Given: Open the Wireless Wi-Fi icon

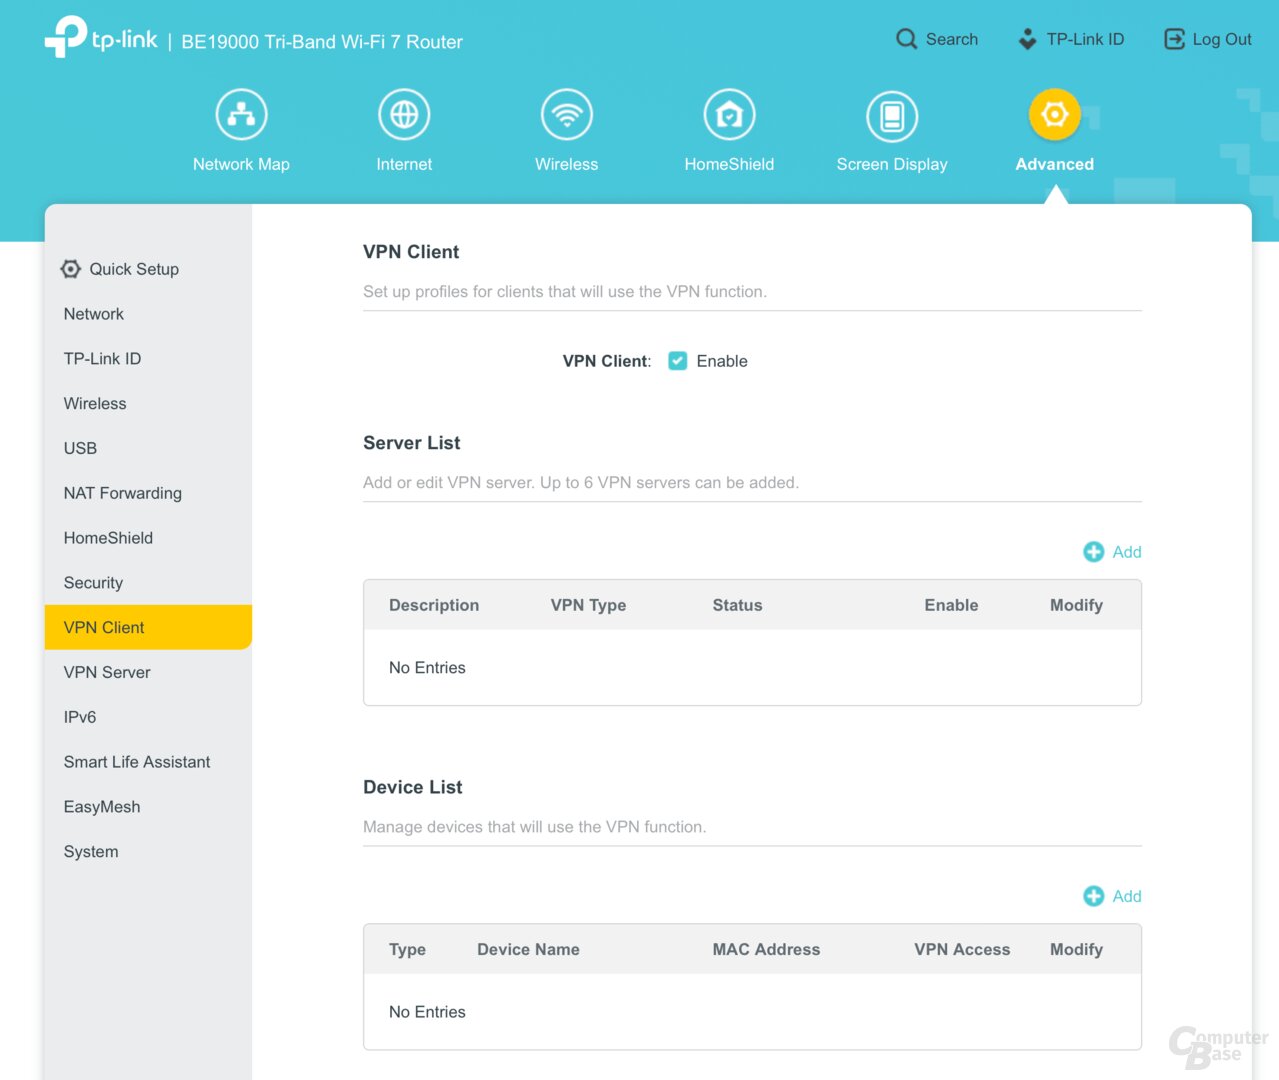Looking at the screenshot, I should tap(566, 115).
